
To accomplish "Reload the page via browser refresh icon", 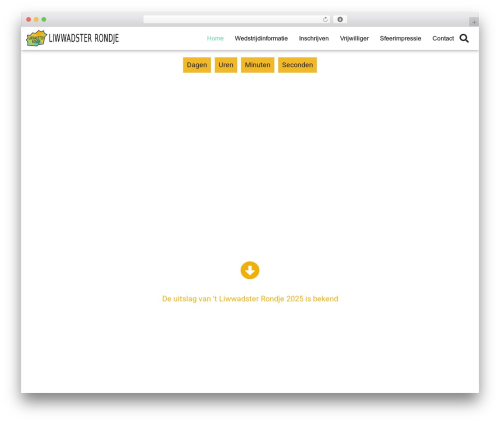I will 325,19.
